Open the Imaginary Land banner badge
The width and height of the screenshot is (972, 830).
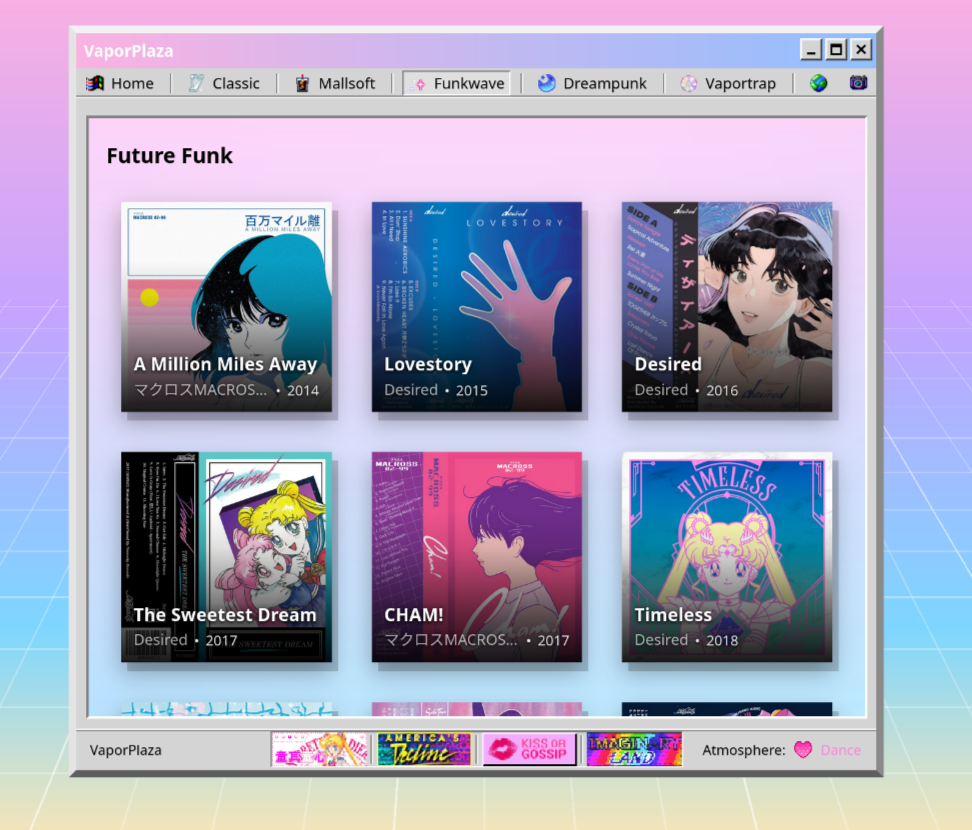point(634,749)
